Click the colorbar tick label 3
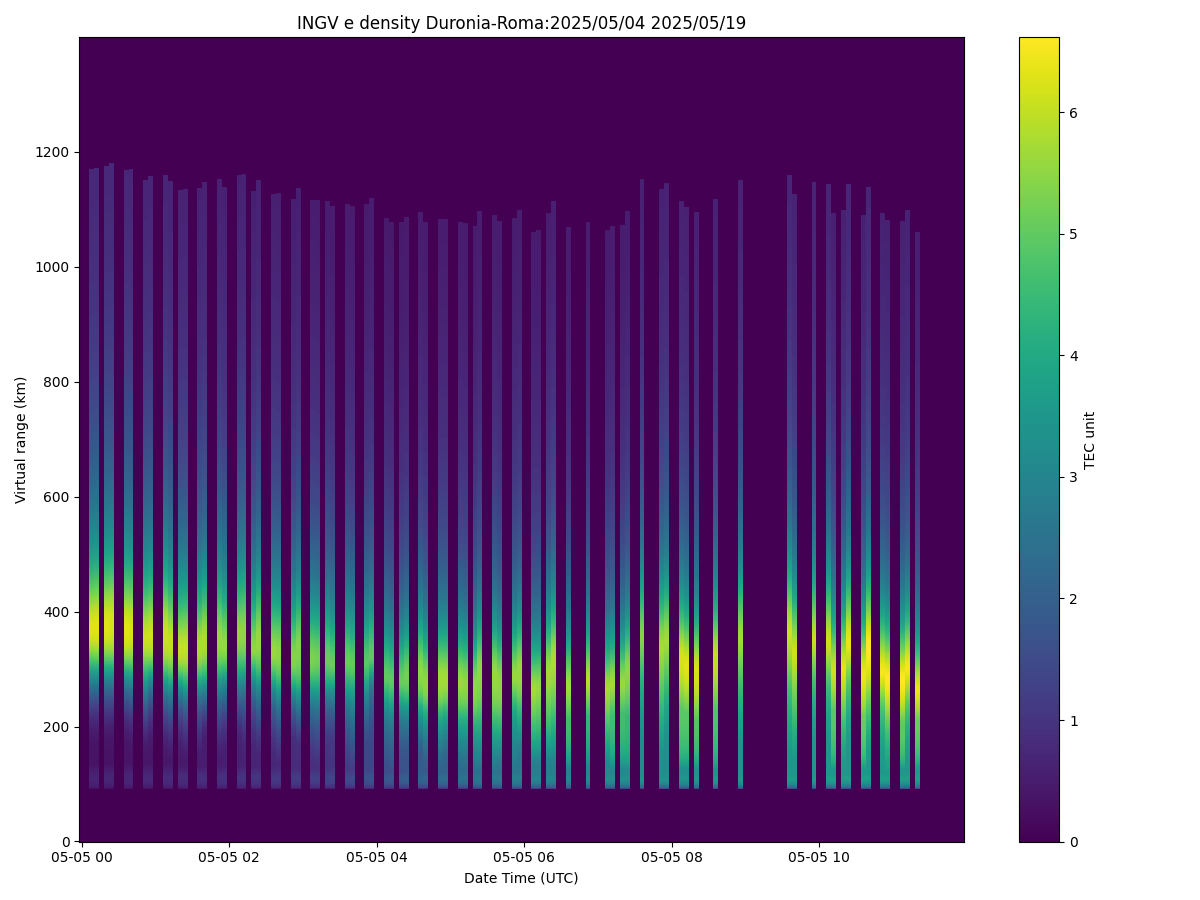1200x900 pixels. click(1073, 477)
